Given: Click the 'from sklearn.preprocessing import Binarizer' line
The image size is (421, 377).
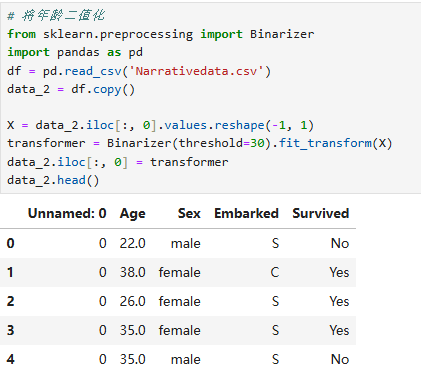Looking at the screenshot, I should [161, 34].
